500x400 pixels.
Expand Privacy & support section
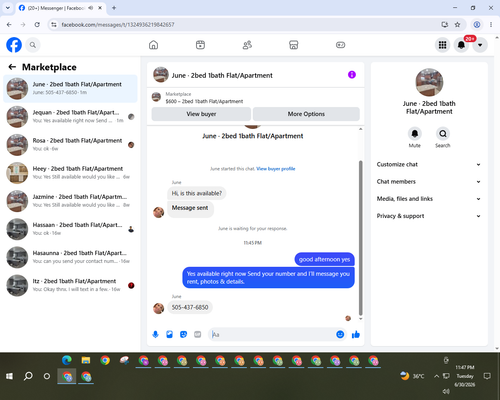click(429, 216)
